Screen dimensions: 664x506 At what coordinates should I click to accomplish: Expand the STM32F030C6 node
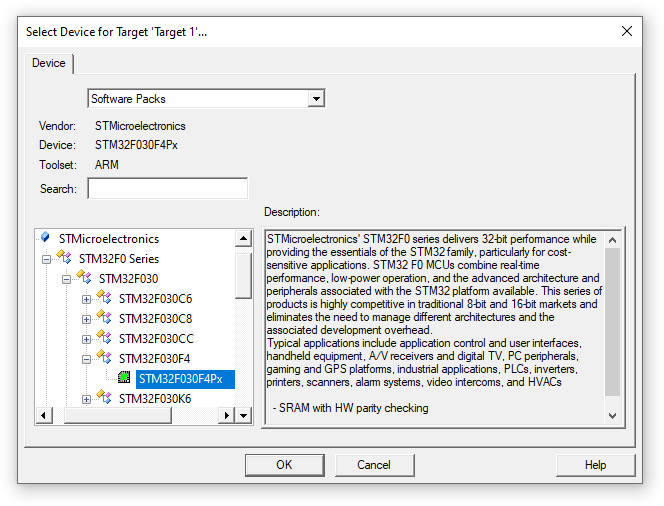(86, 299)
